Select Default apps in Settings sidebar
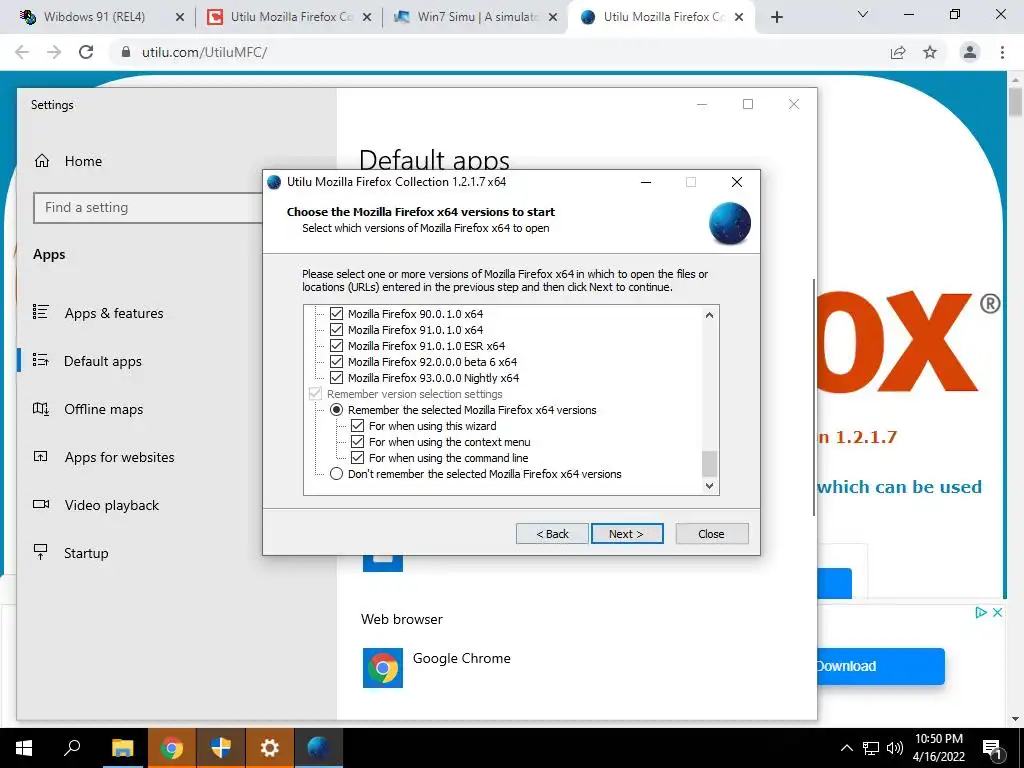Image resolution: width=1024 pixels, height=768 pixels. pyautogui.click(x=103, y=361)
